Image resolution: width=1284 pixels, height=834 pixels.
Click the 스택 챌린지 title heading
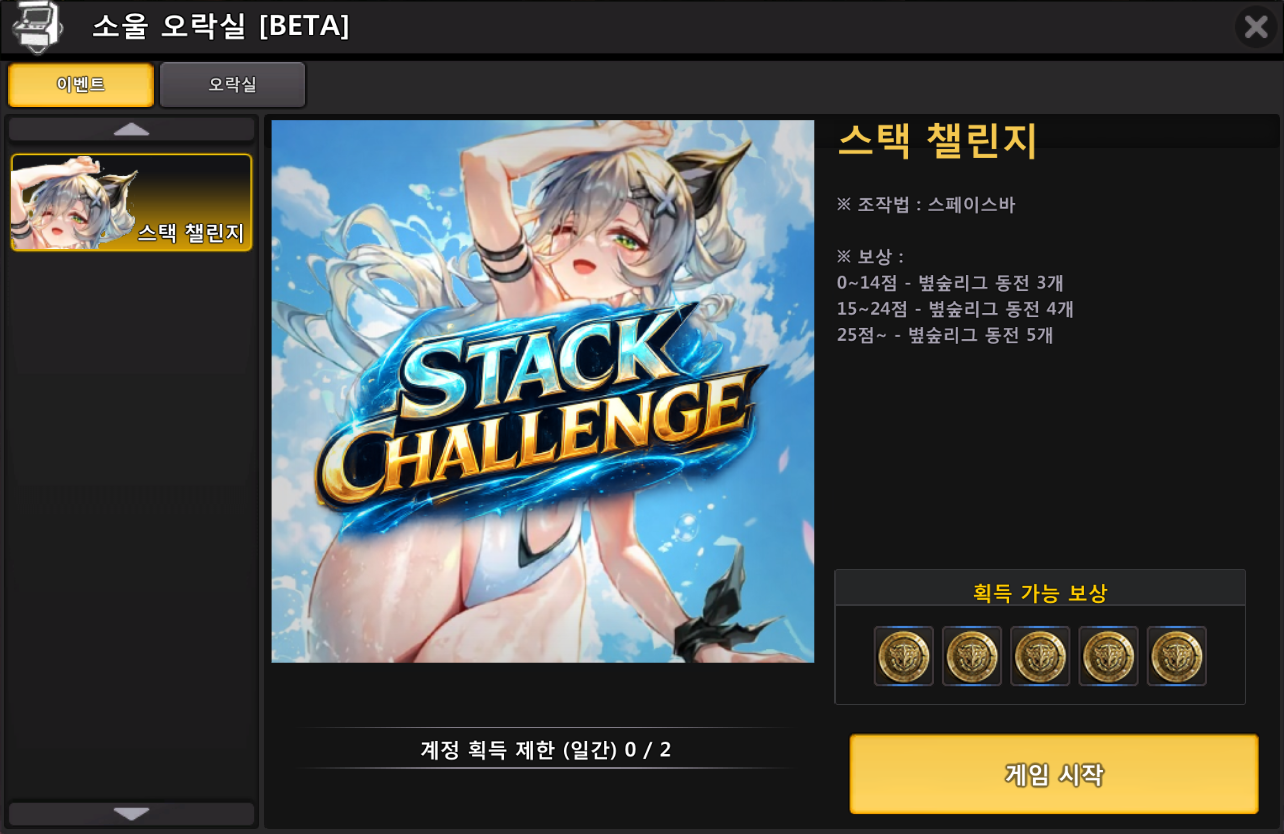point(937,141)
